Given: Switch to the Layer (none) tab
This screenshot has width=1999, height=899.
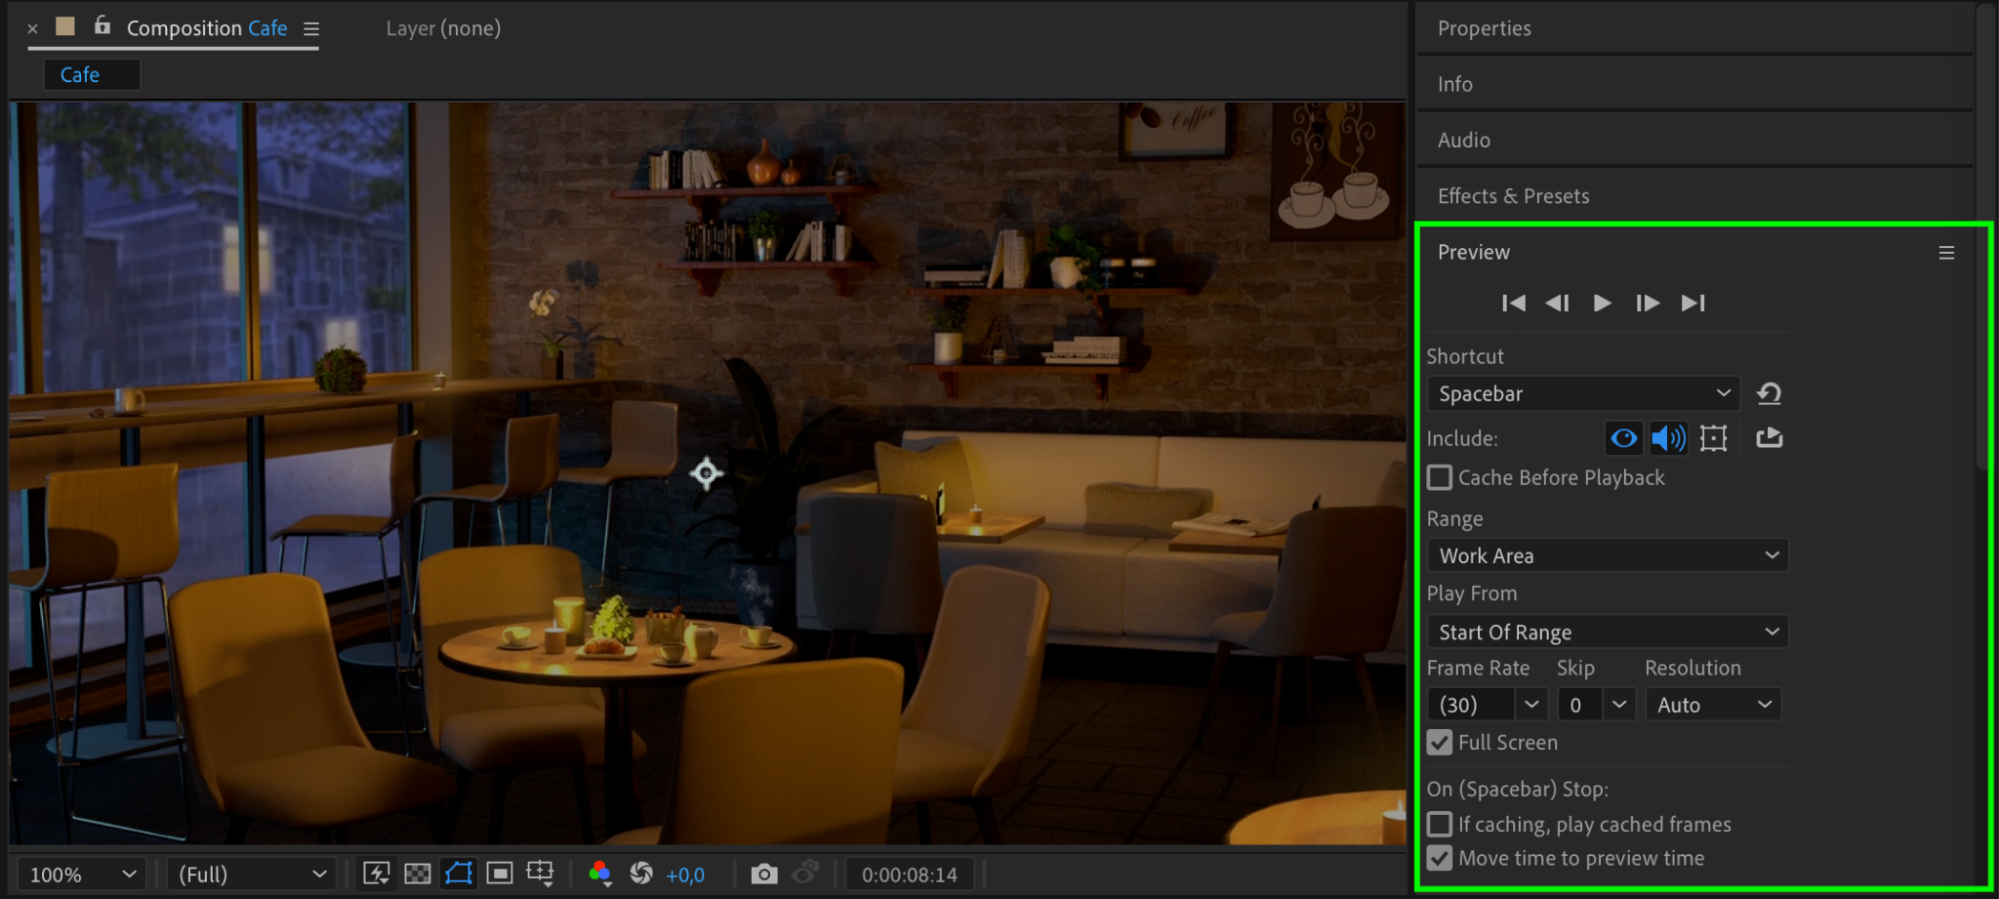Looking at the screenshot, I should pos(443,28).
